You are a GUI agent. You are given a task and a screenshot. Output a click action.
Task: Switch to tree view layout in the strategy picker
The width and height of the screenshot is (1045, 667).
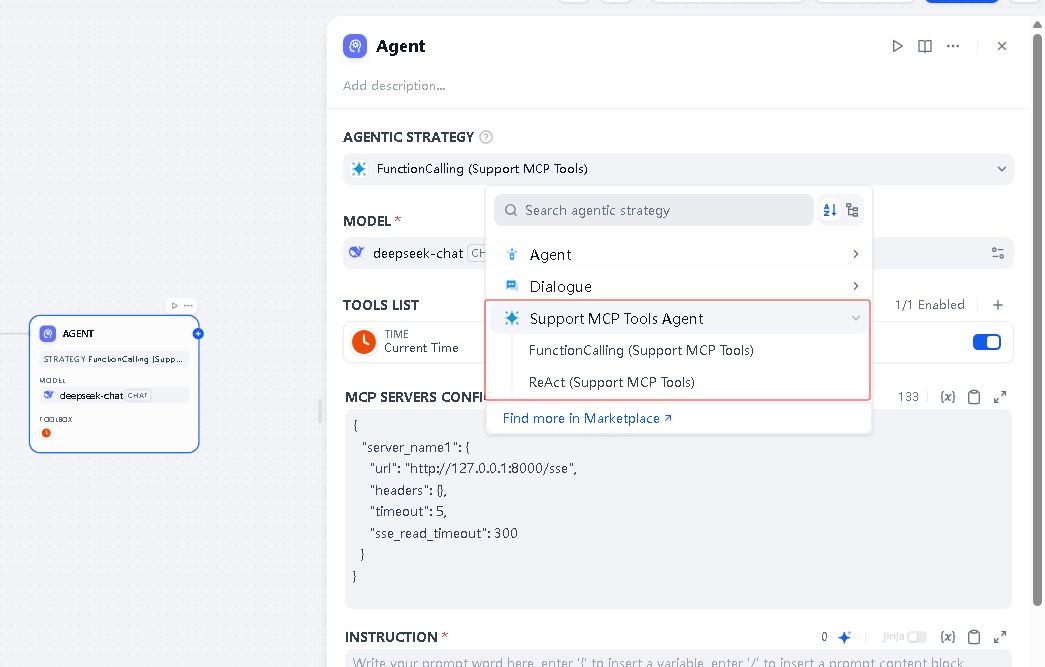(852, 210)
